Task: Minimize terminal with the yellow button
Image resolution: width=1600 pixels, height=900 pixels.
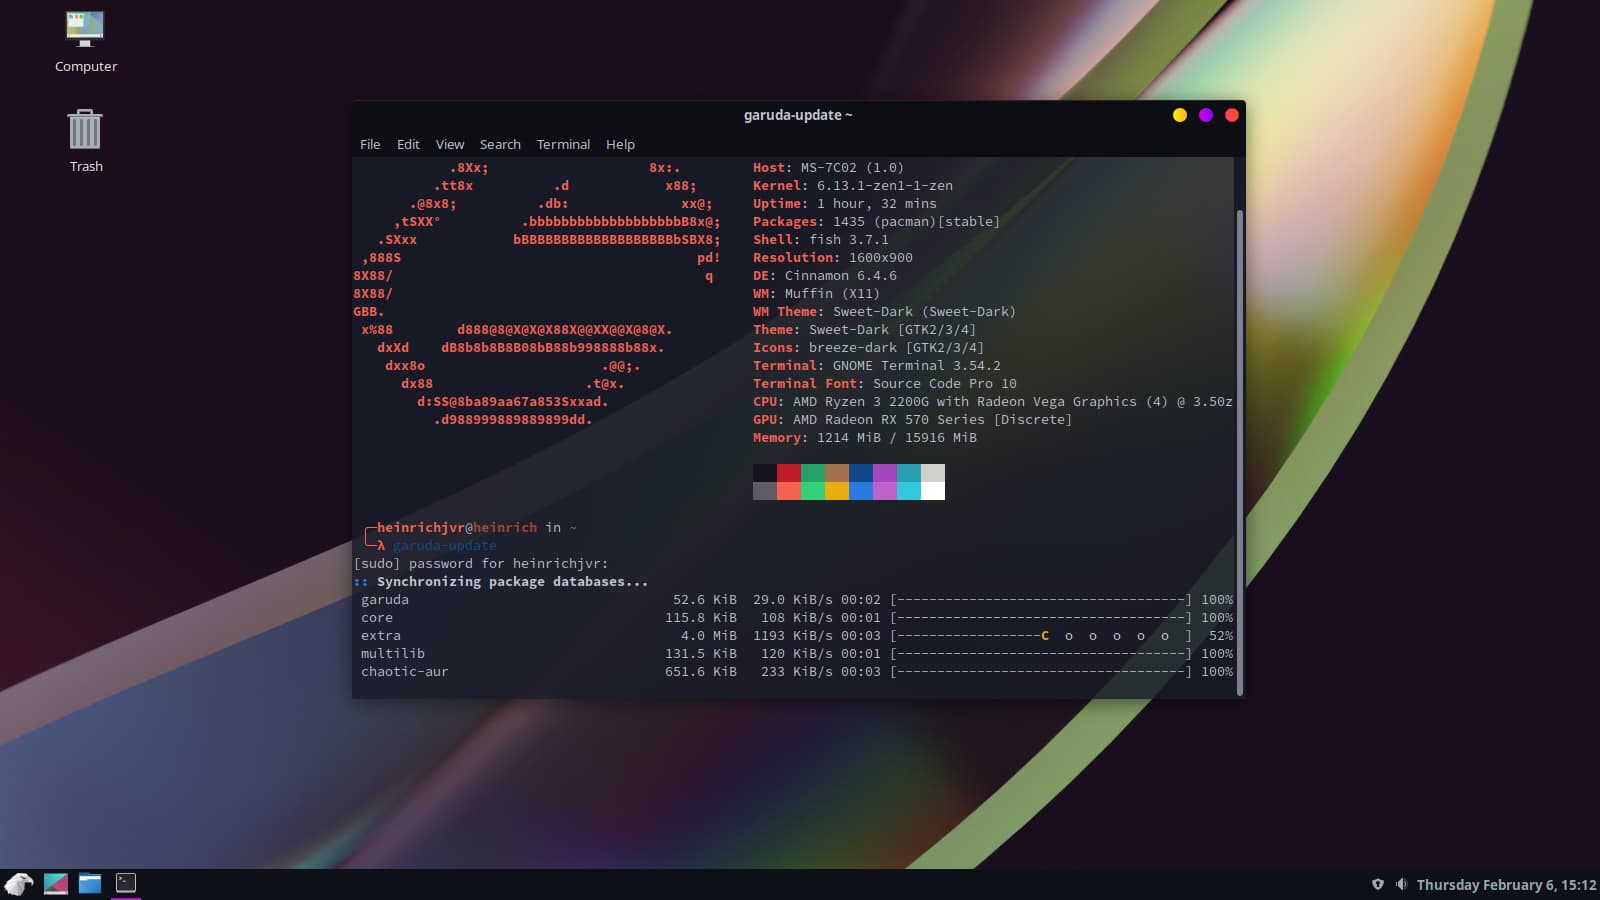Action: pos(1180,115)
